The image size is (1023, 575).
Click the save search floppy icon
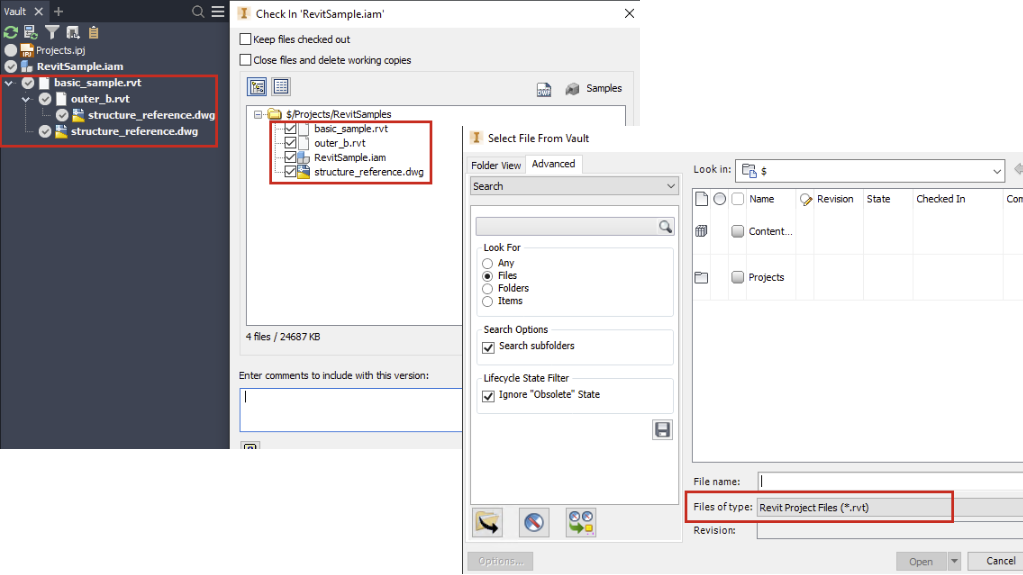point(662,429)
